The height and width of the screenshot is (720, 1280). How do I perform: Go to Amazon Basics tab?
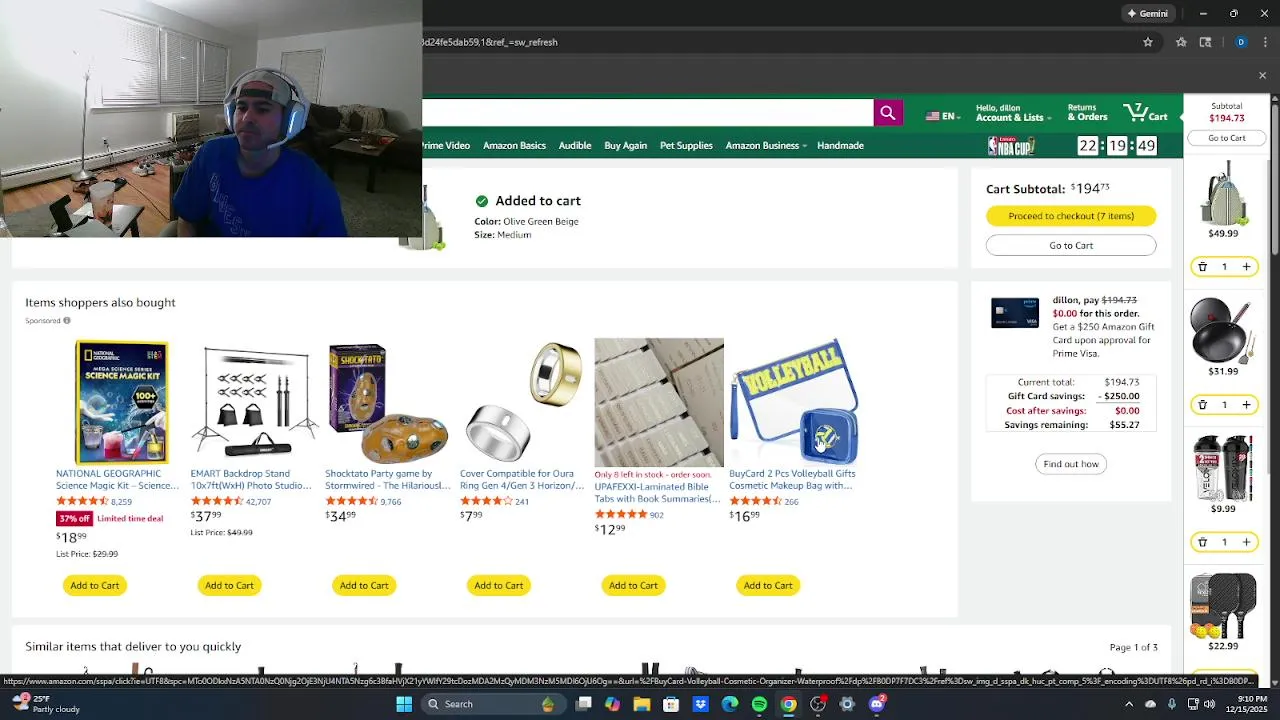[x=514, y=146]
